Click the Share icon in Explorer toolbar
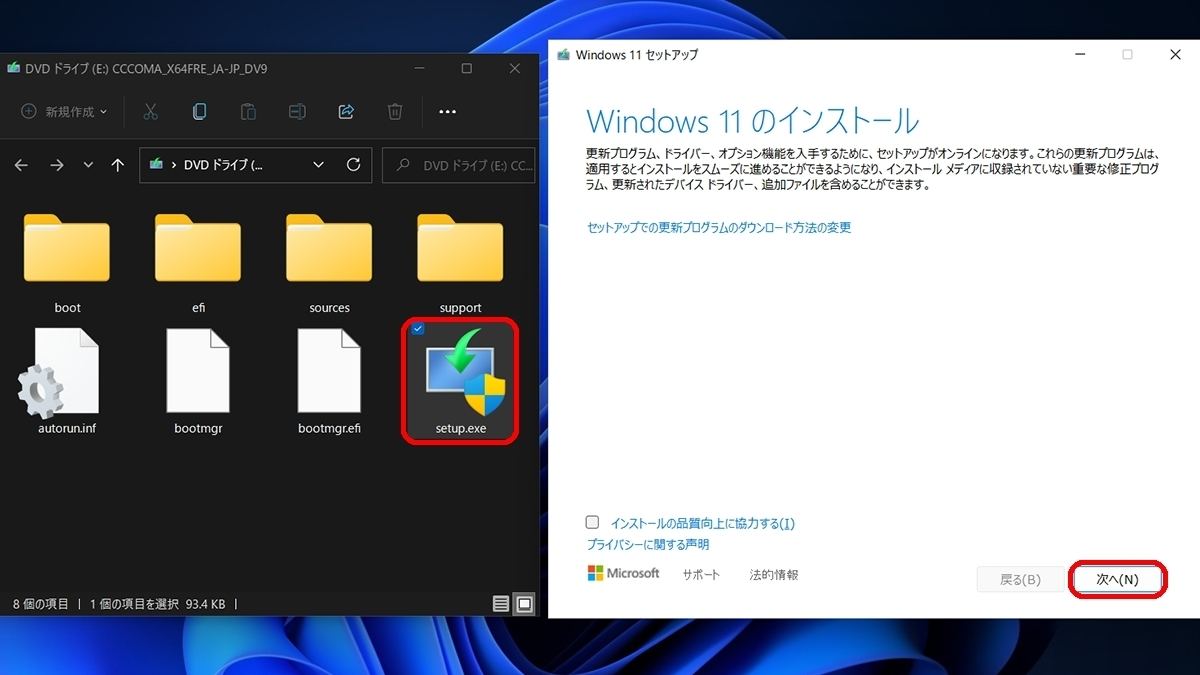This screenshot has height=675, width=1200. pos(346,112)
